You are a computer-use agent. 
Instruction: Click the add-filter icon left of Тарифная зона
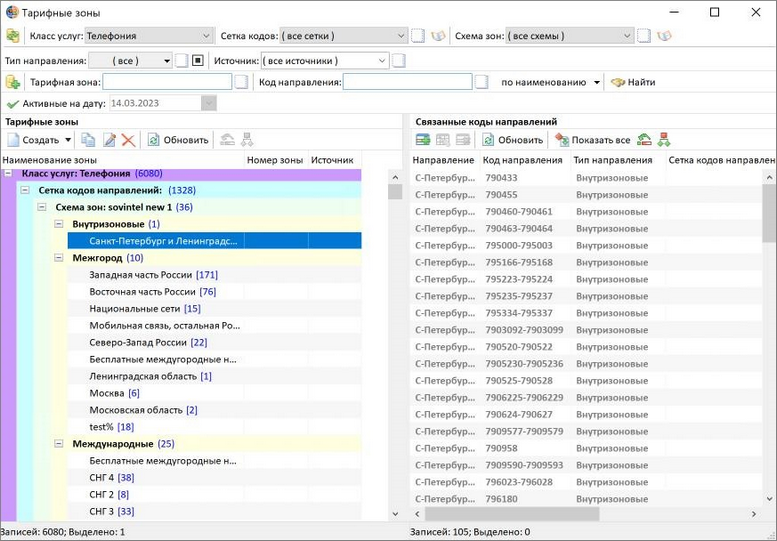(x=13, y=82)
